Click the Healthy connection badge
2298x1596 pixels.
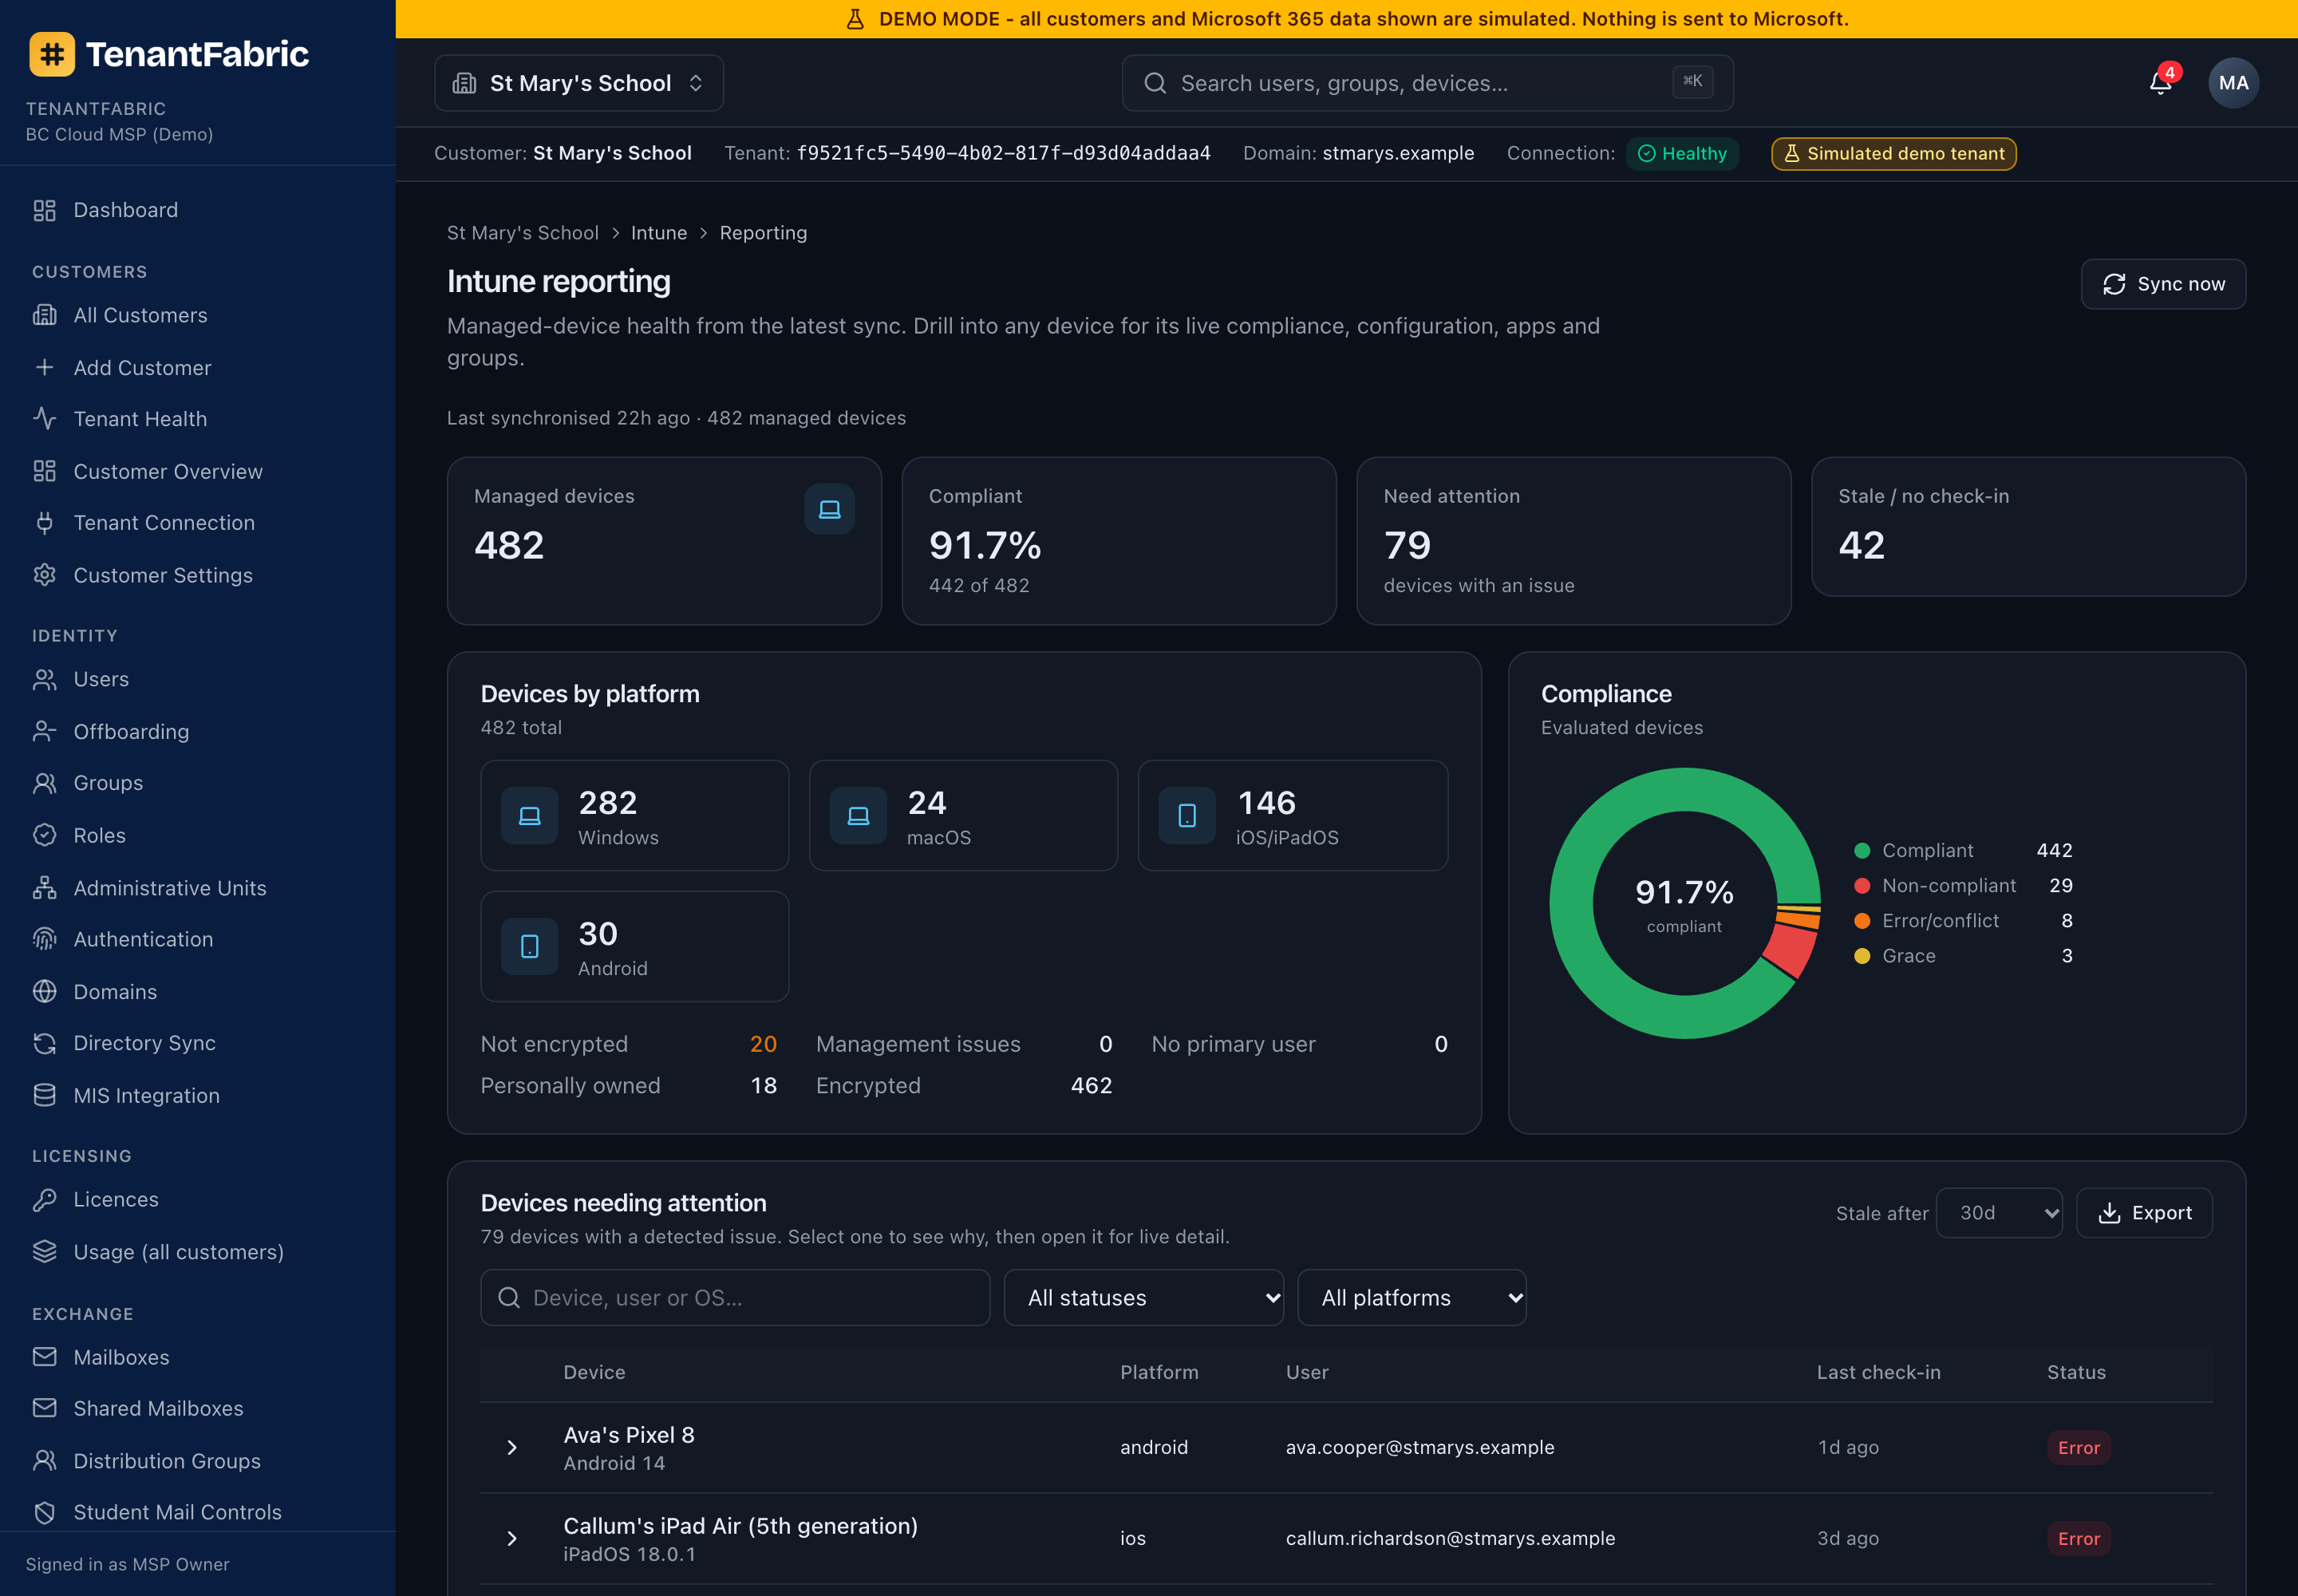click(x=1682, y=154)
